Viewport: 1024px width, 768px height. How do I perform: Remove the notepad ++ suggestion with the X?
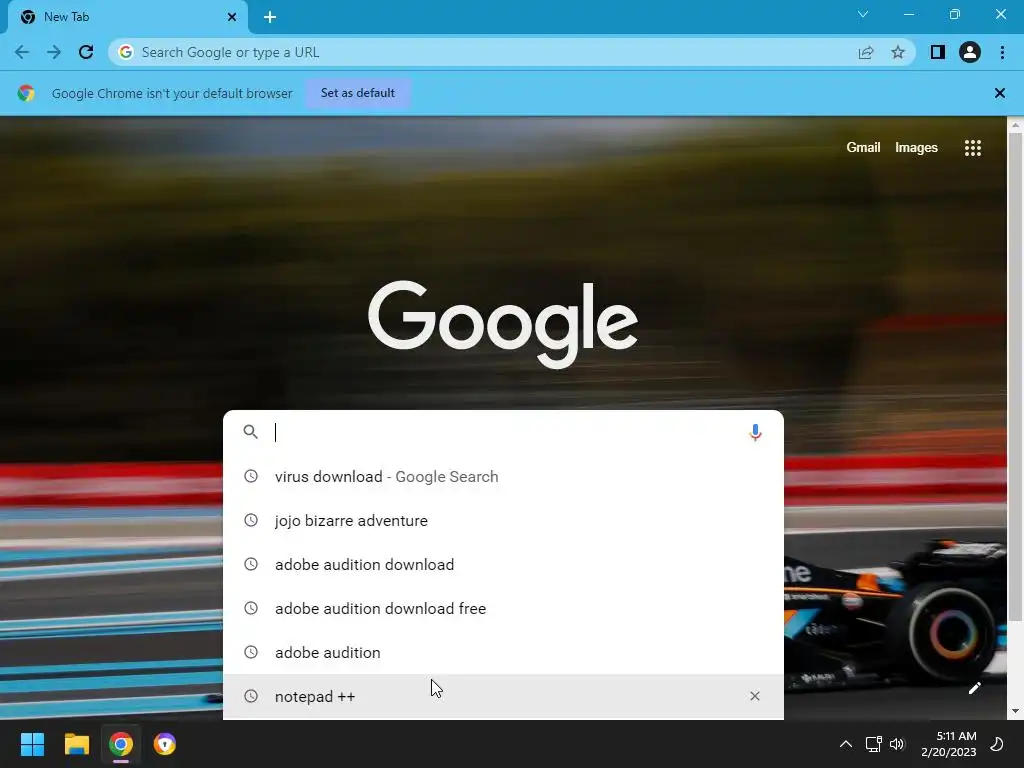(755, 696)
